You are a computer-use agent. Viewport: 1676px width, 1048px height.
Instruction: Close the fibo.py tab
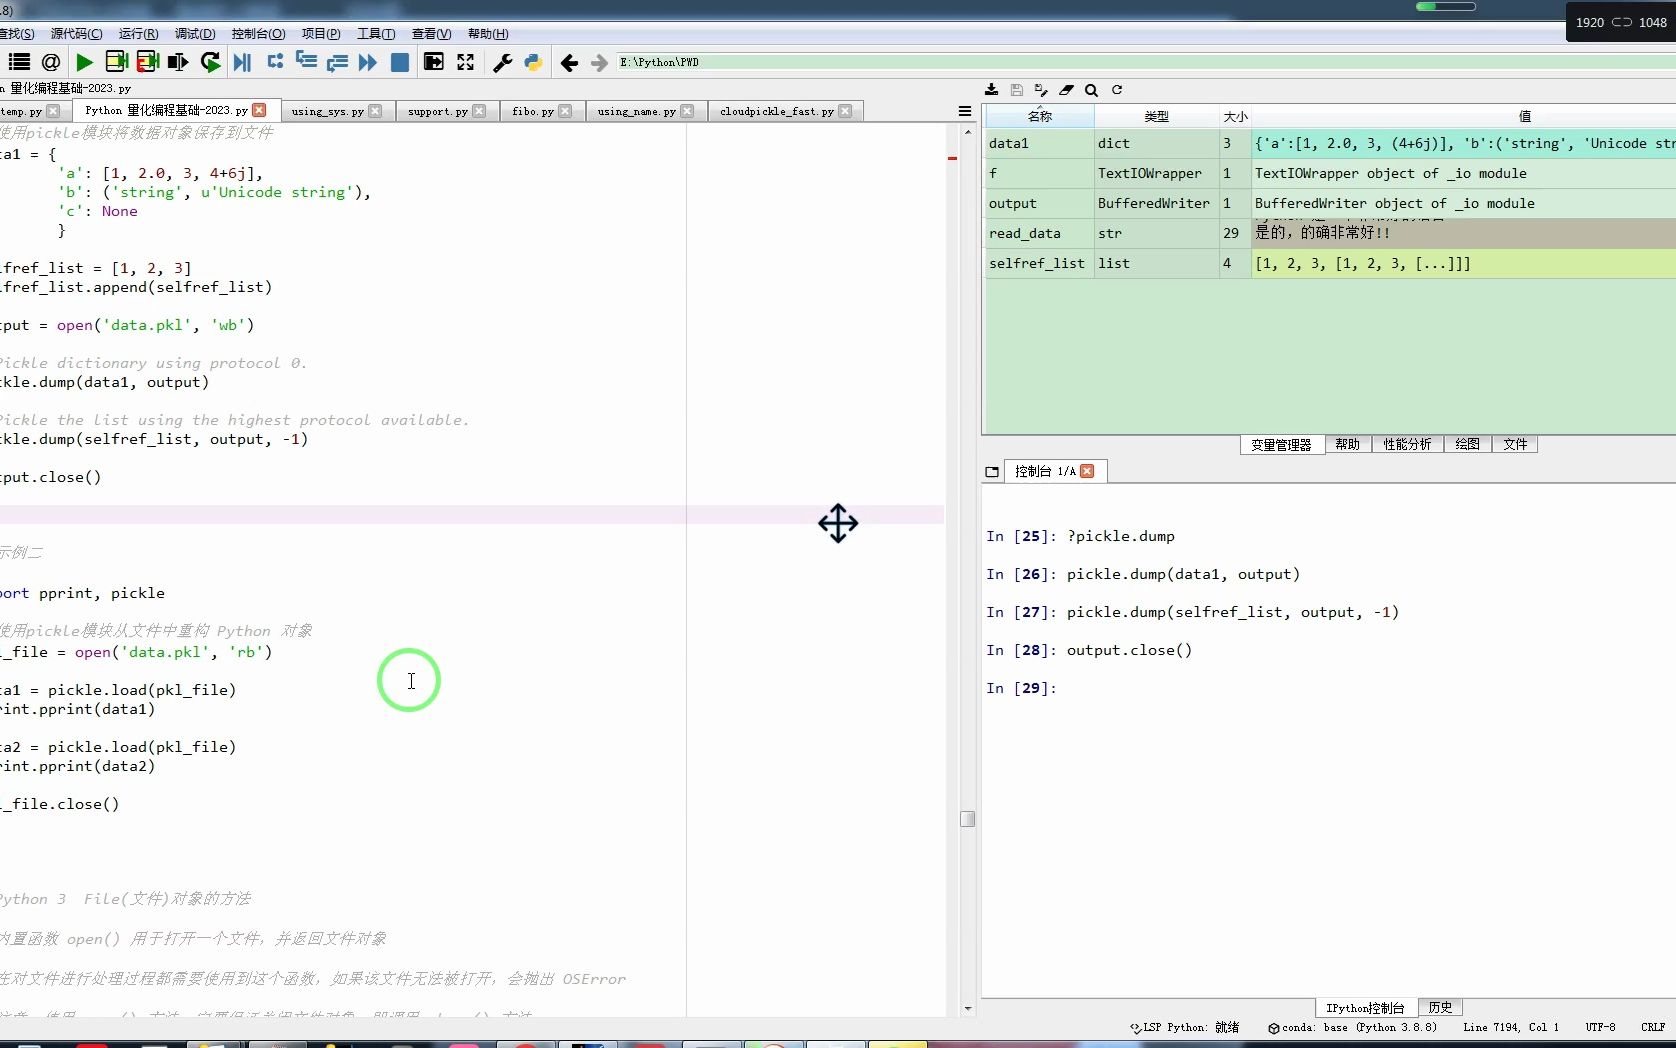(x=565, y=111)
